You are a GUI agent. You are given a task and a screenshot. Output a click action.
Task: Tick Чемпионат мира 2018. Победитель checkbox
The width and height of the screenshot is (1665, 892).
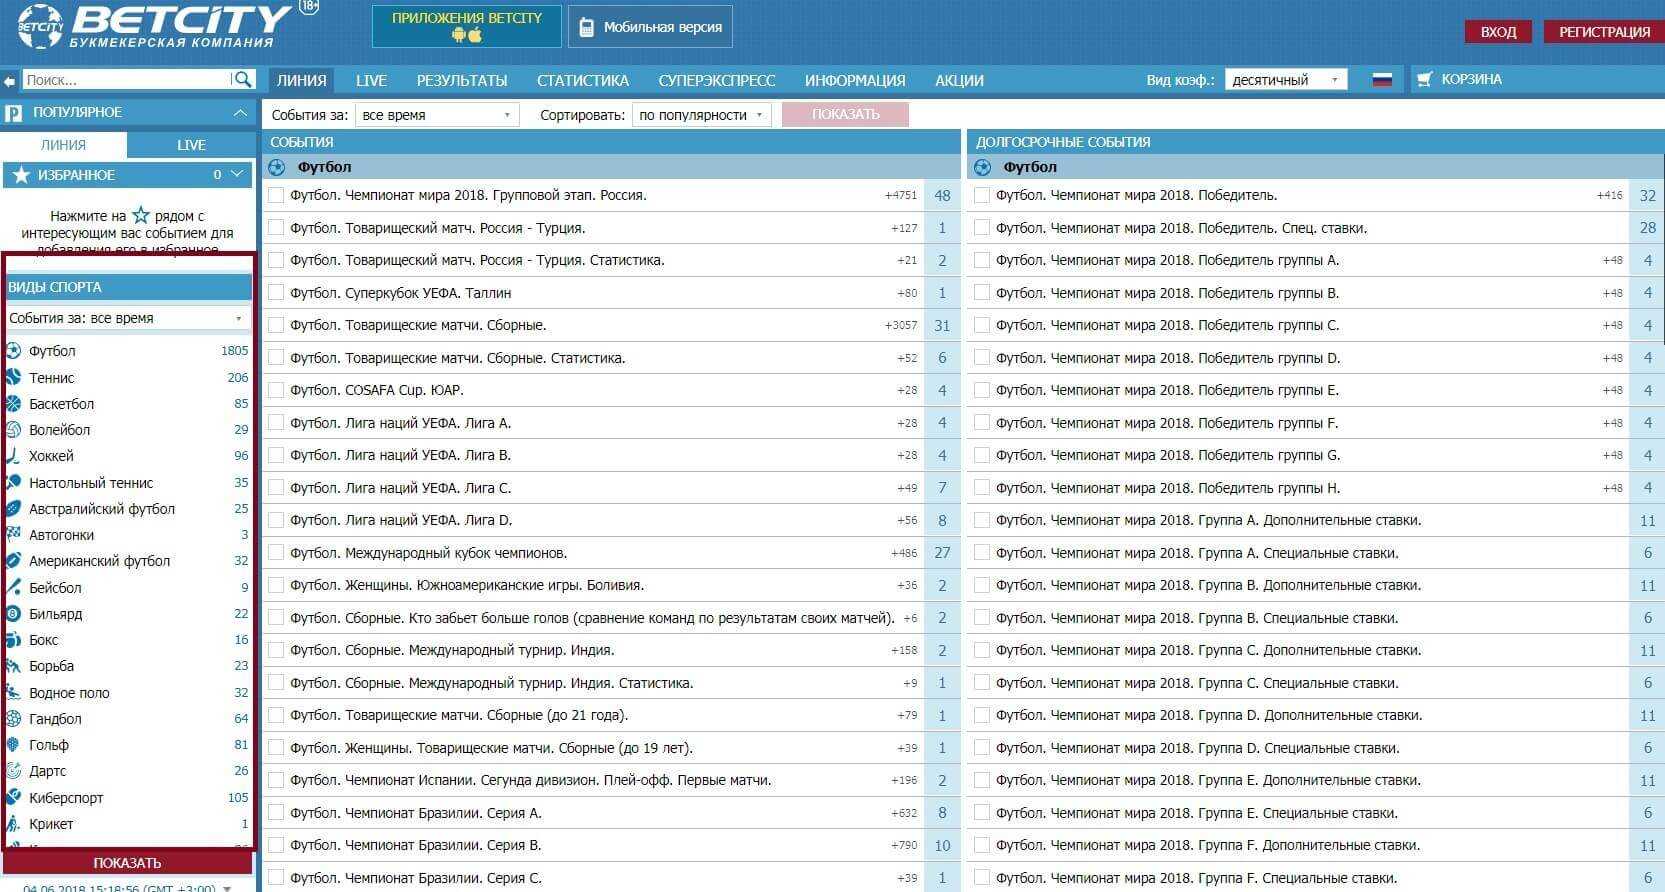[982, 195]
